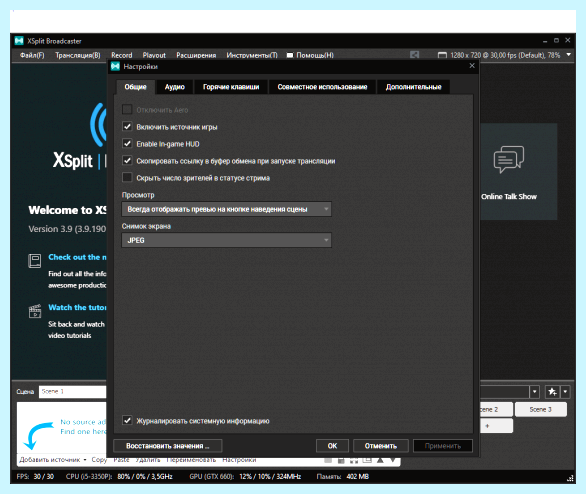Open the 'Дополнительные' tab
Image resolution: width=586 pixels, height=494 pixels.
(x=413, y=87)
